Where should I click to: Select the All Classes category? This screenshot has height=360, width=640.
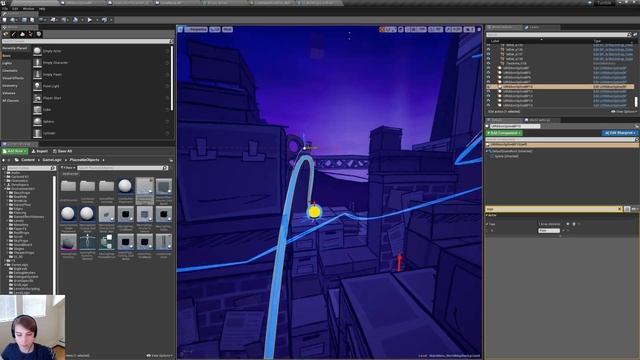[x=11, y=100]
